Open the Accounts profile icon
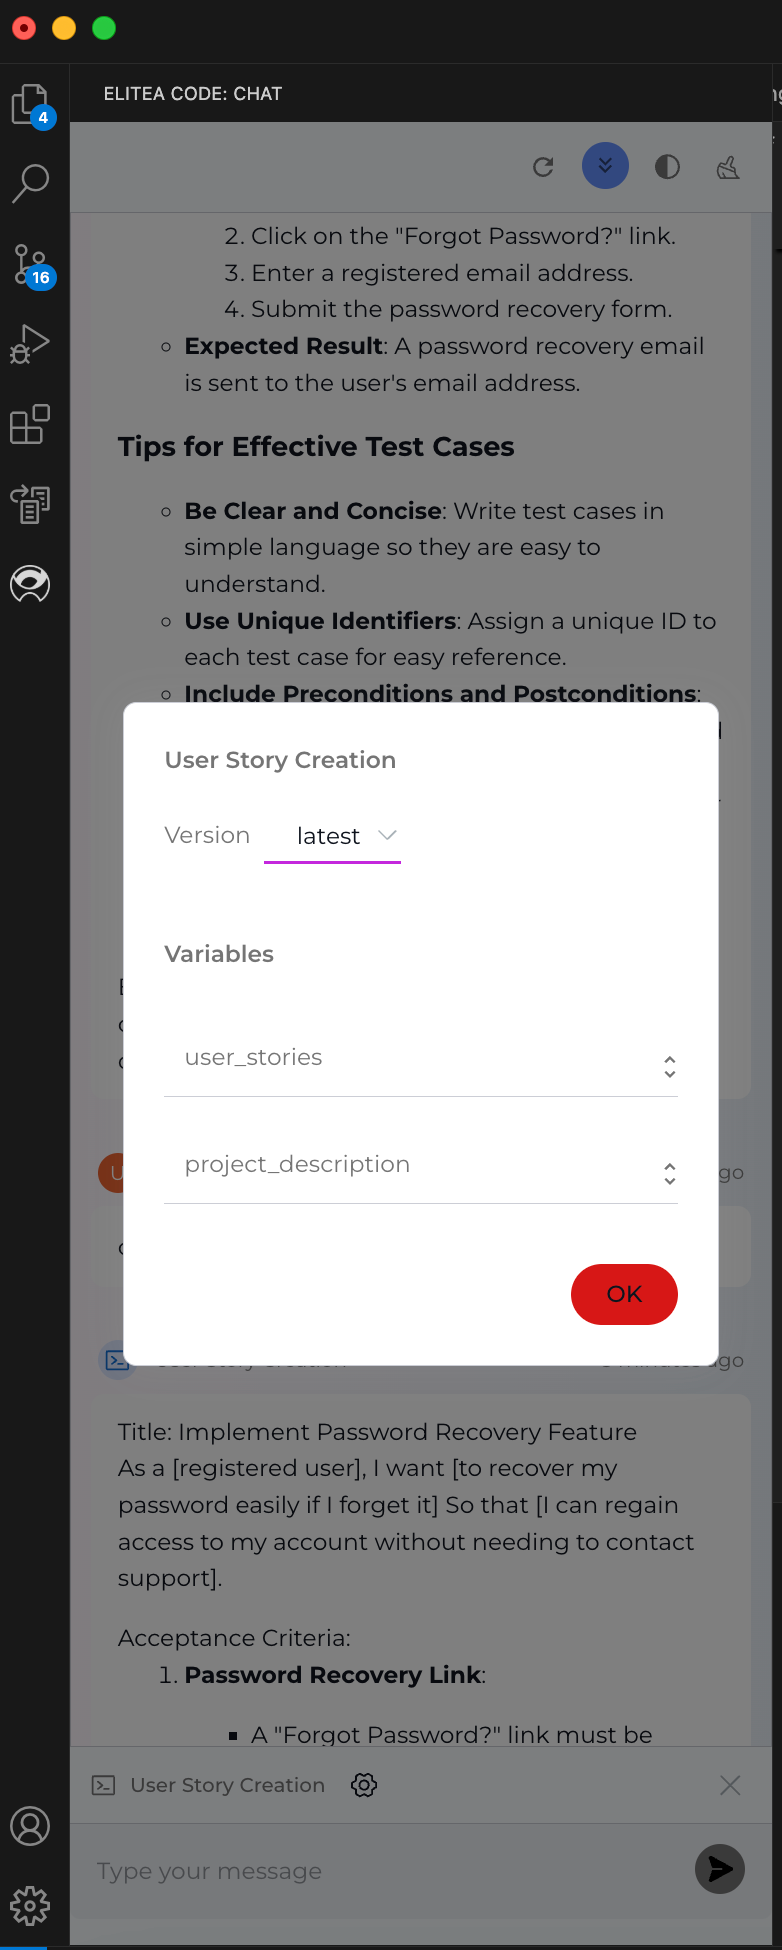The height and width of the screenshot is (1950, 782). click(x=30, y=1826)
